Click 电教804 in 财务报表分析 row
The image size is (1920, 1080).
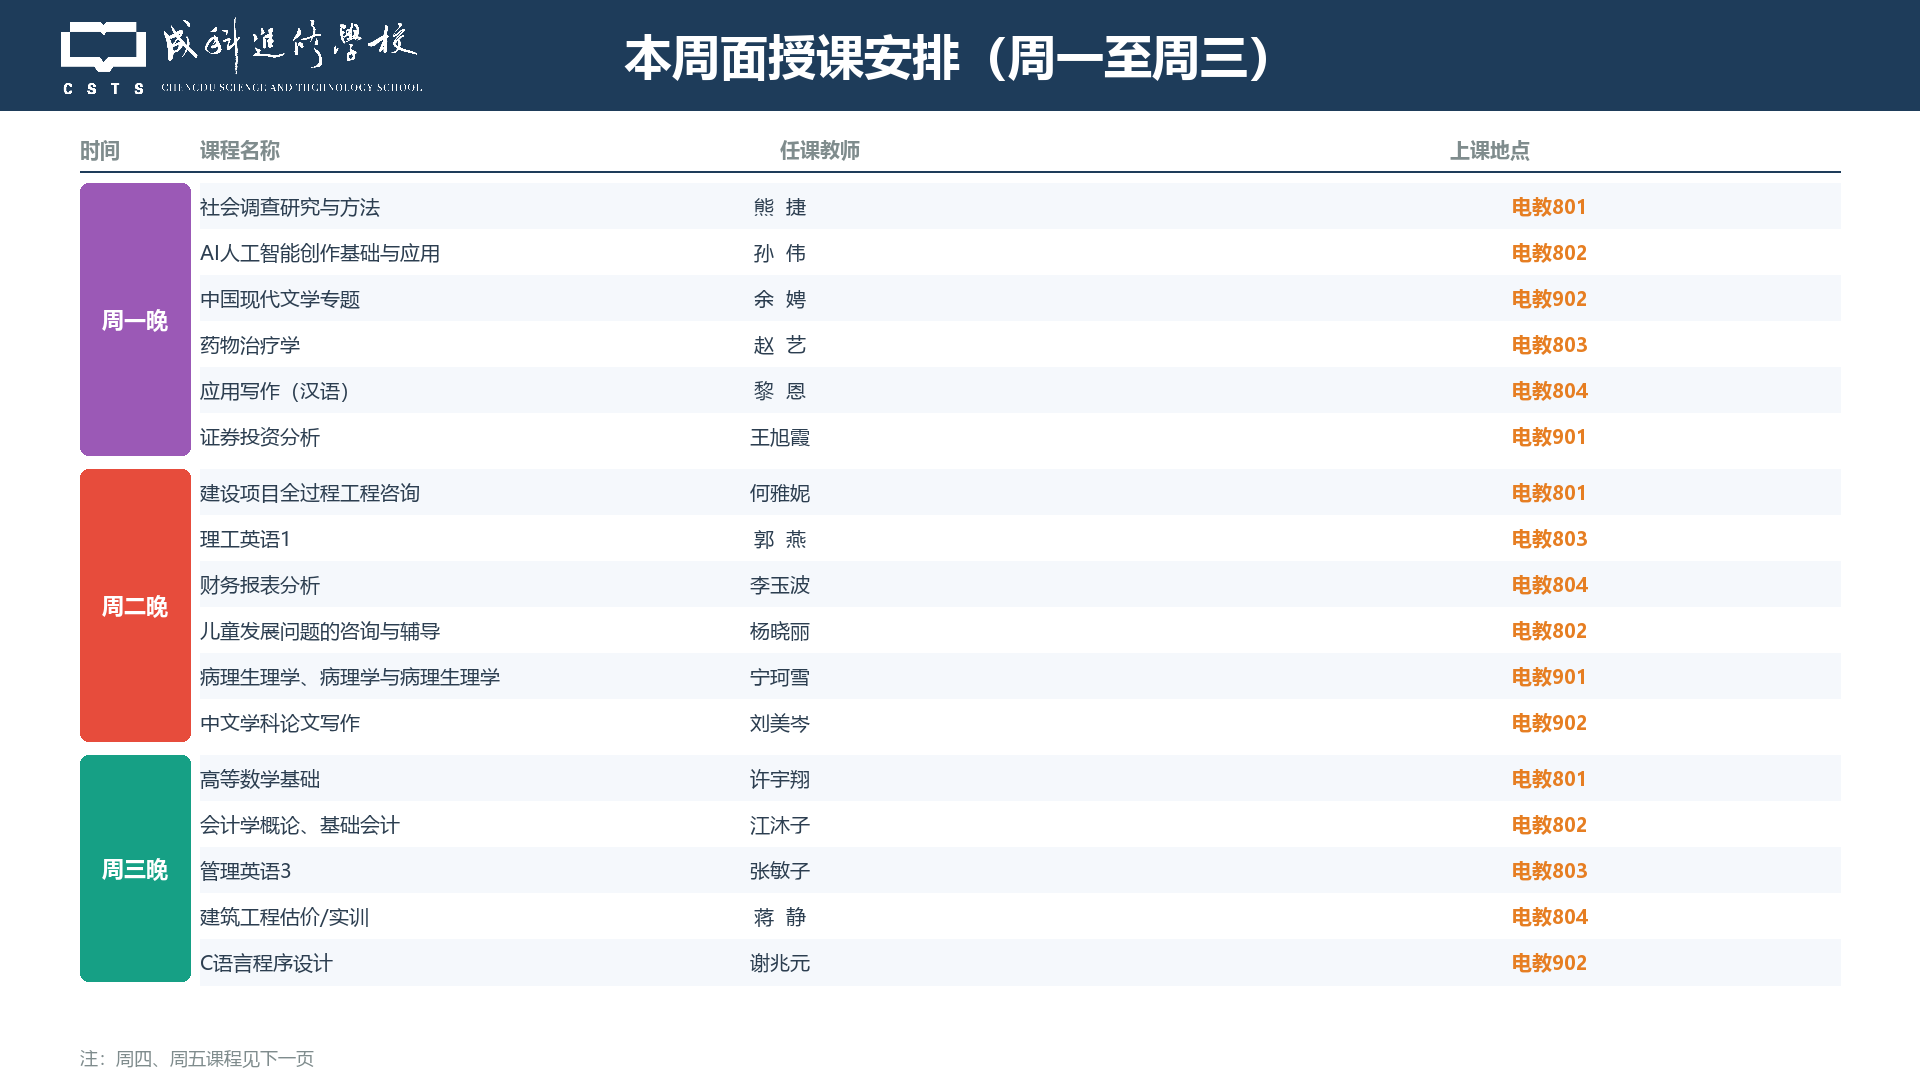1549,585
